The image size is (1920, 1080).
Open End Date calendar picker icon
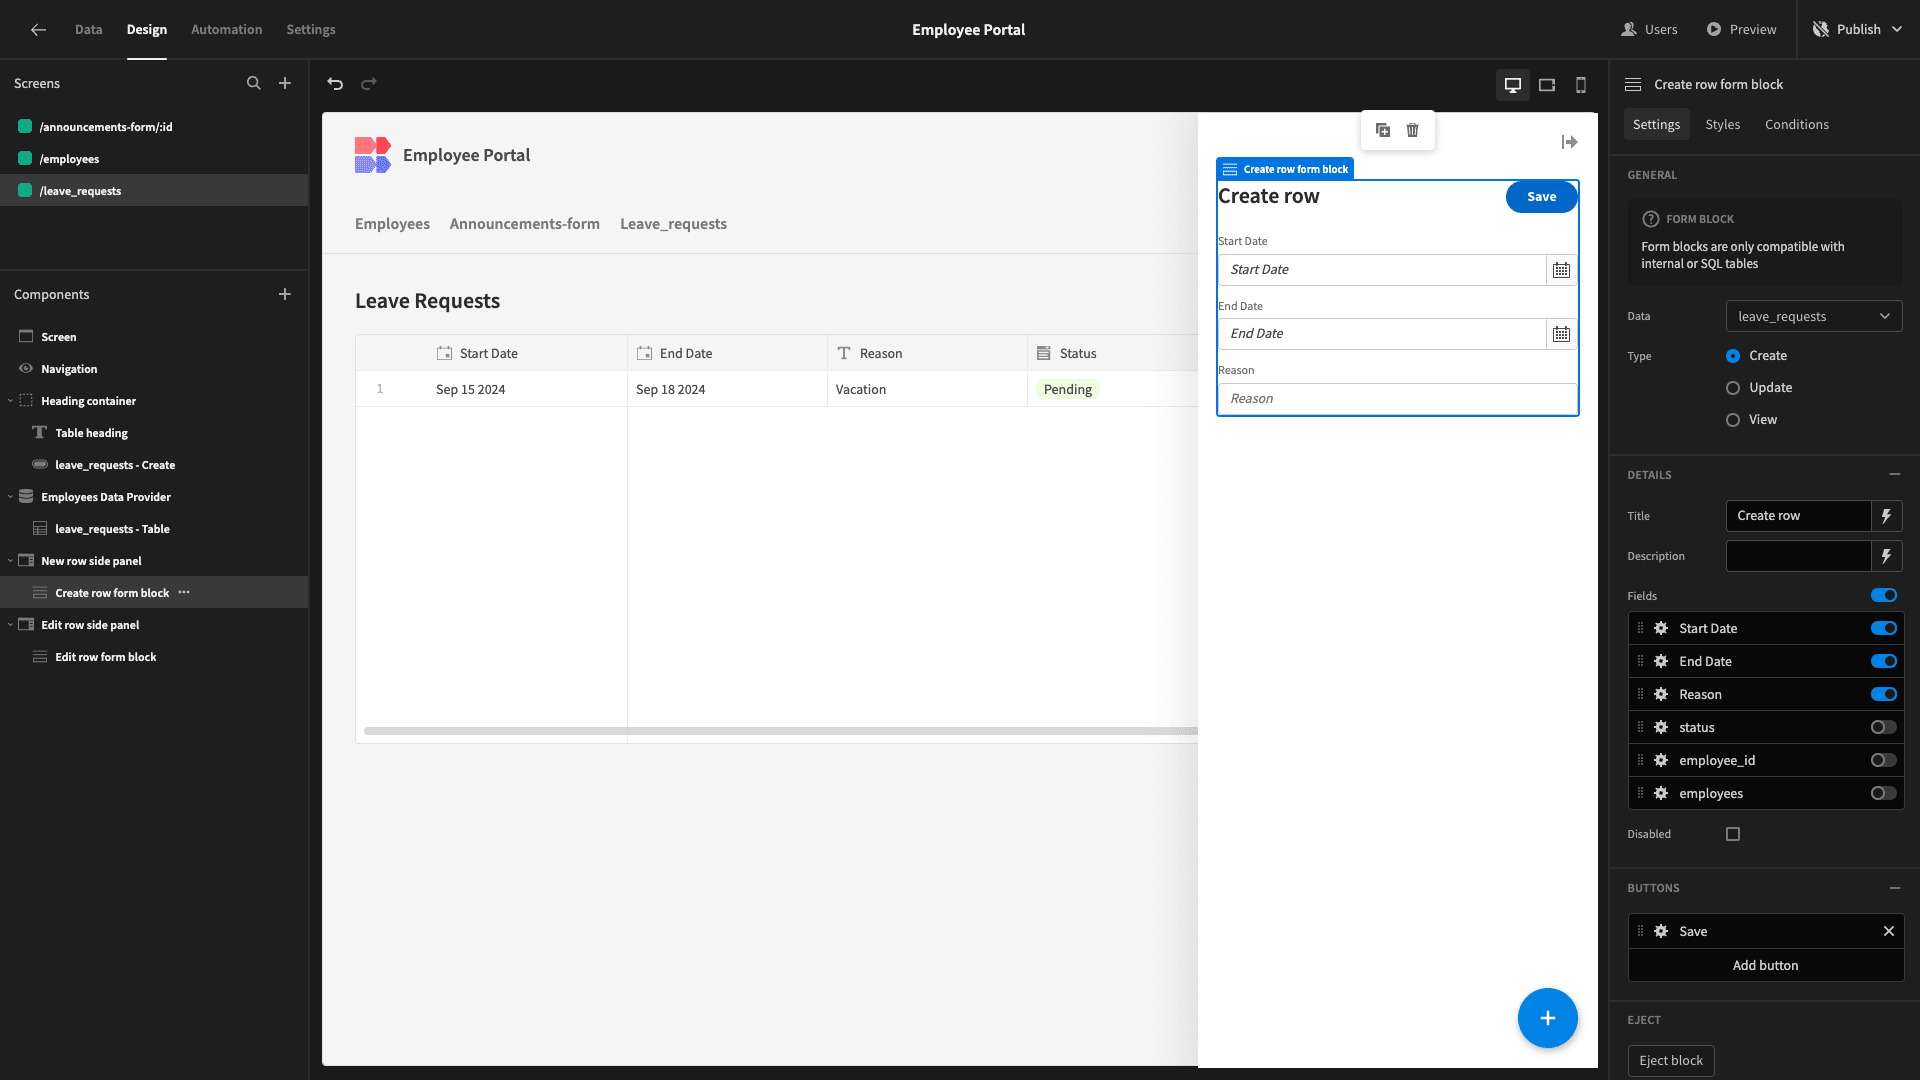[x=1561, y=334]
